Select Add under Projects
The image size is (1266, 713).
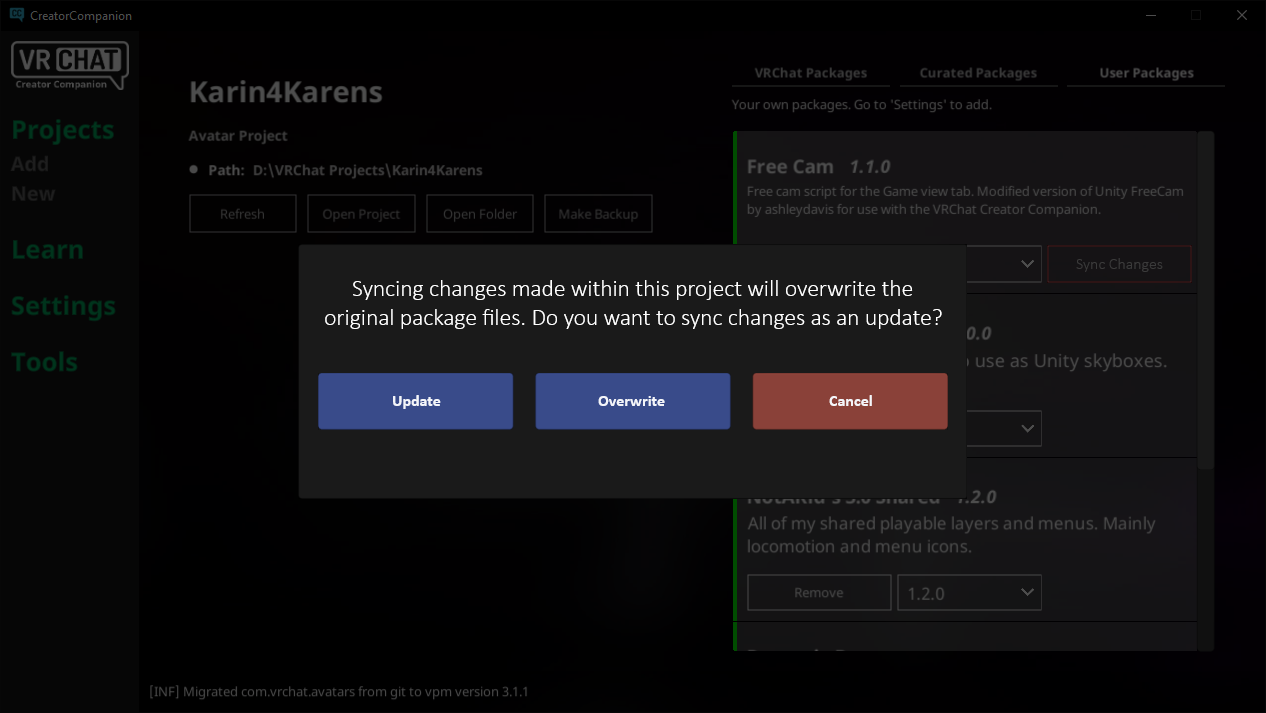30,164
